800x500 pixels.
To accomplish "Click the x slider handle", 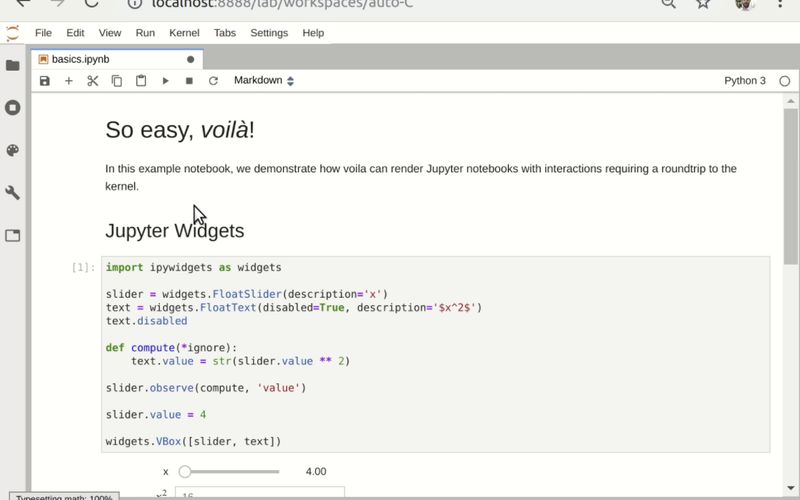I will (185, 472).
